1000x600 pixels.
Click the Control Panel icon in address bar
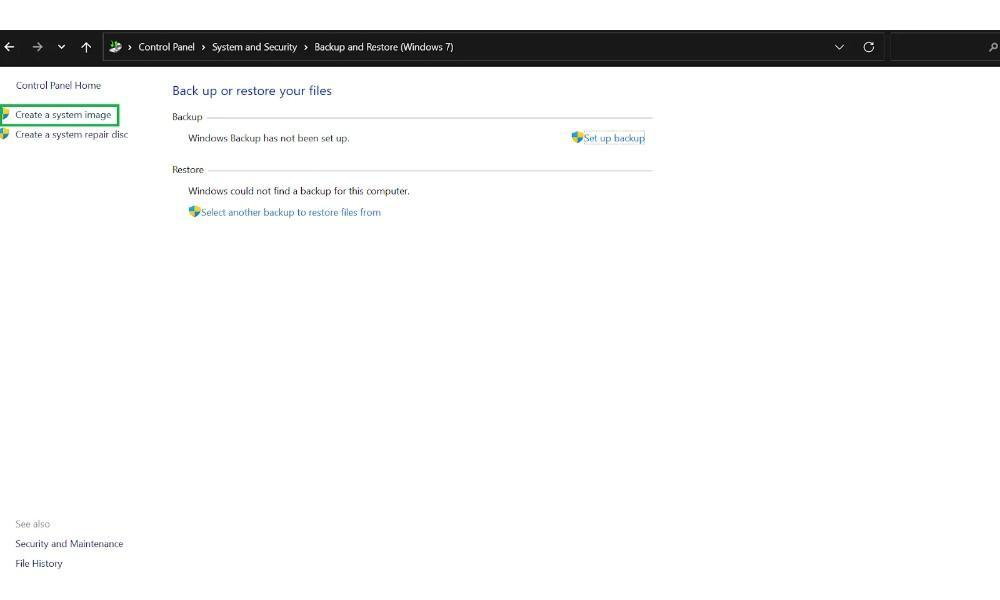(x=115, y=47)
